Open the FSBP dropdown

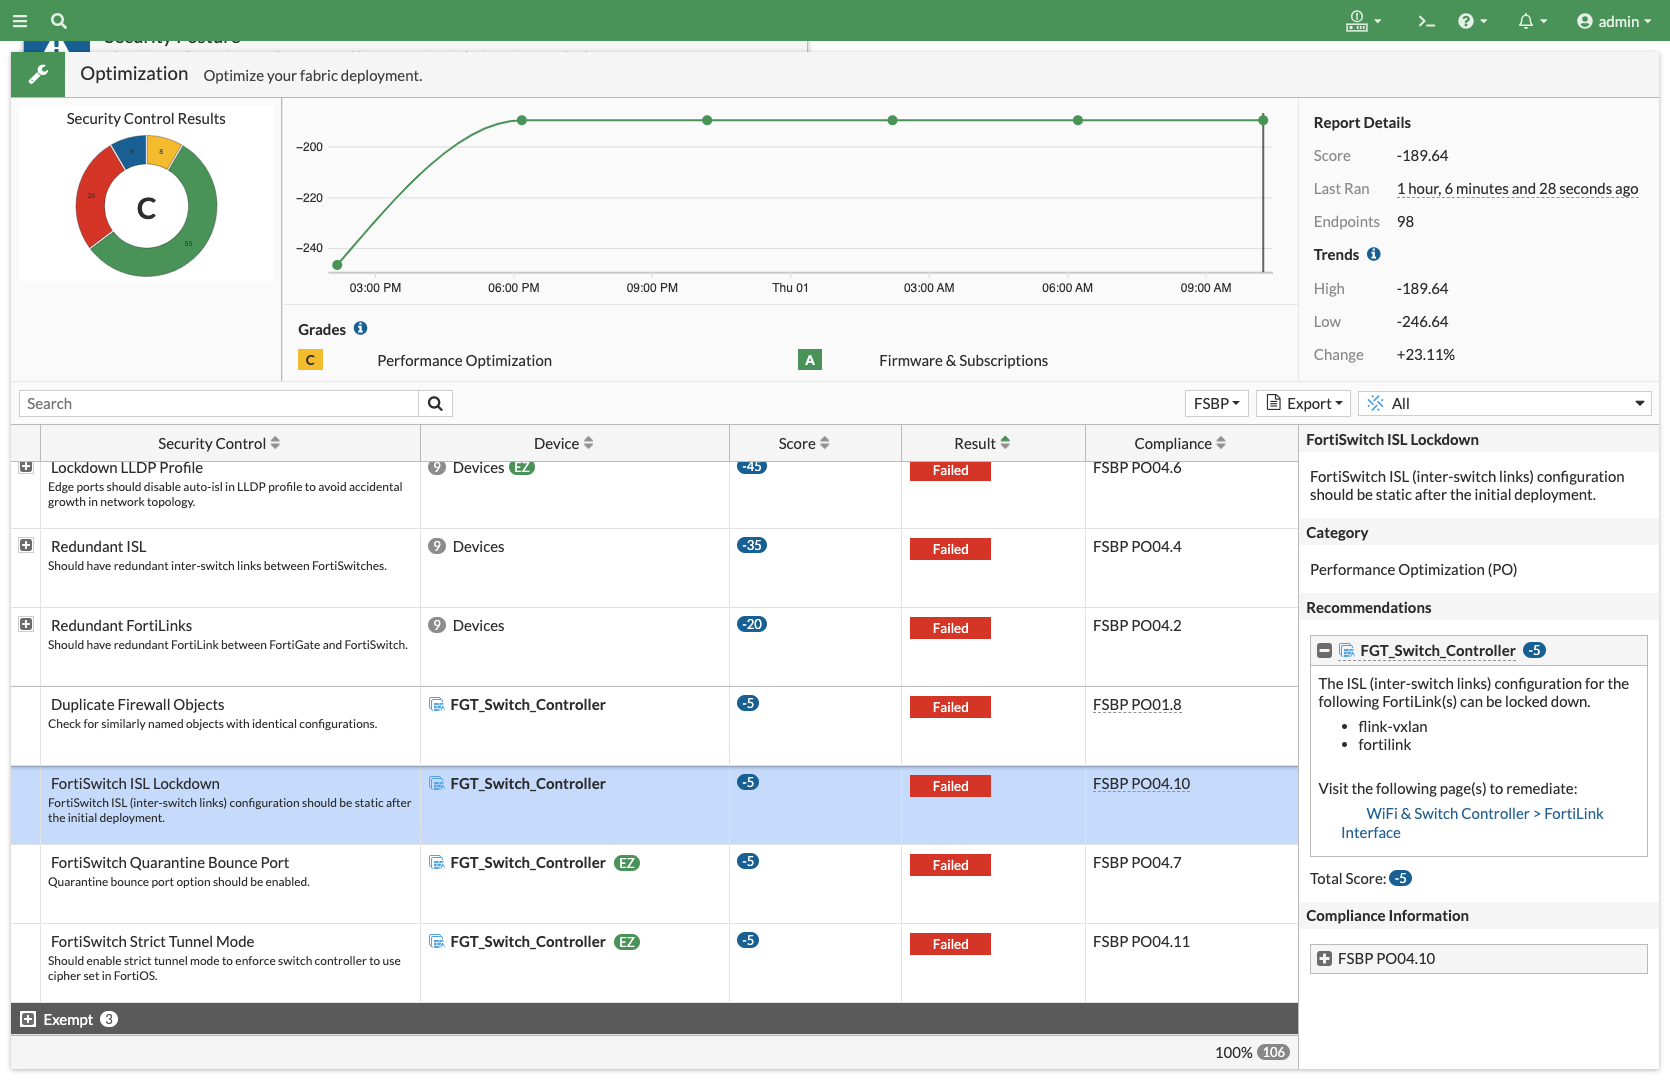pos(1216,403)
